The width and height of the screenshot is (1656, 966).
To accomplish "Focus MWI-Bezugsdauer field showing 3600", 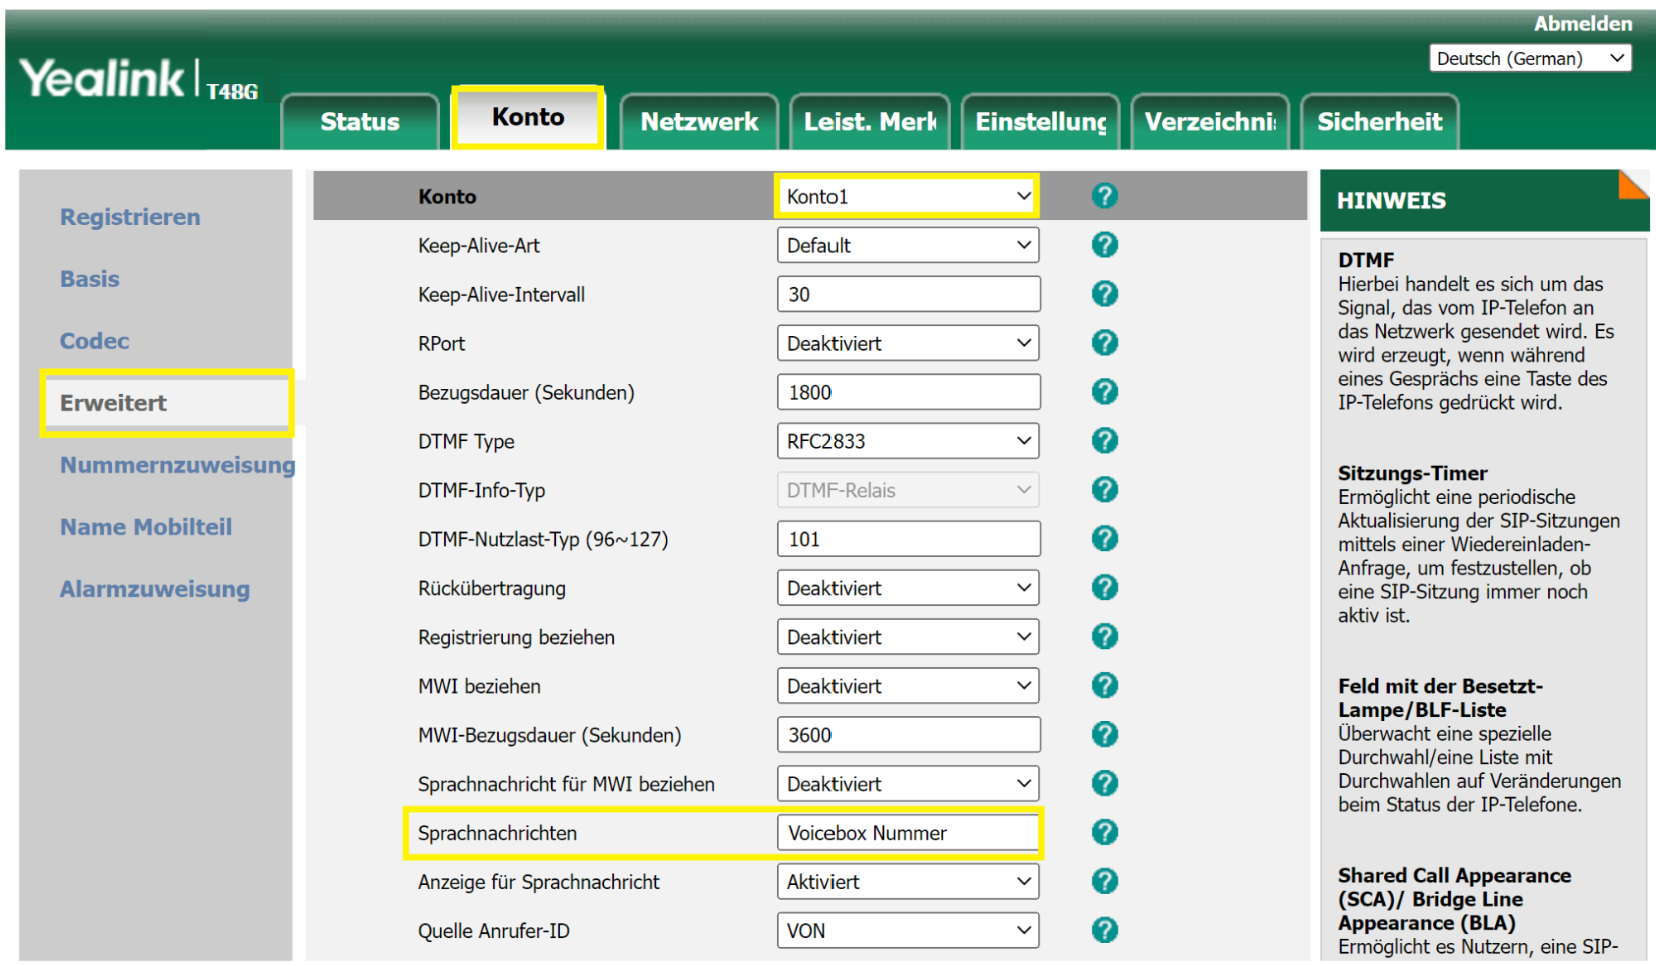I will coord(908,735).
